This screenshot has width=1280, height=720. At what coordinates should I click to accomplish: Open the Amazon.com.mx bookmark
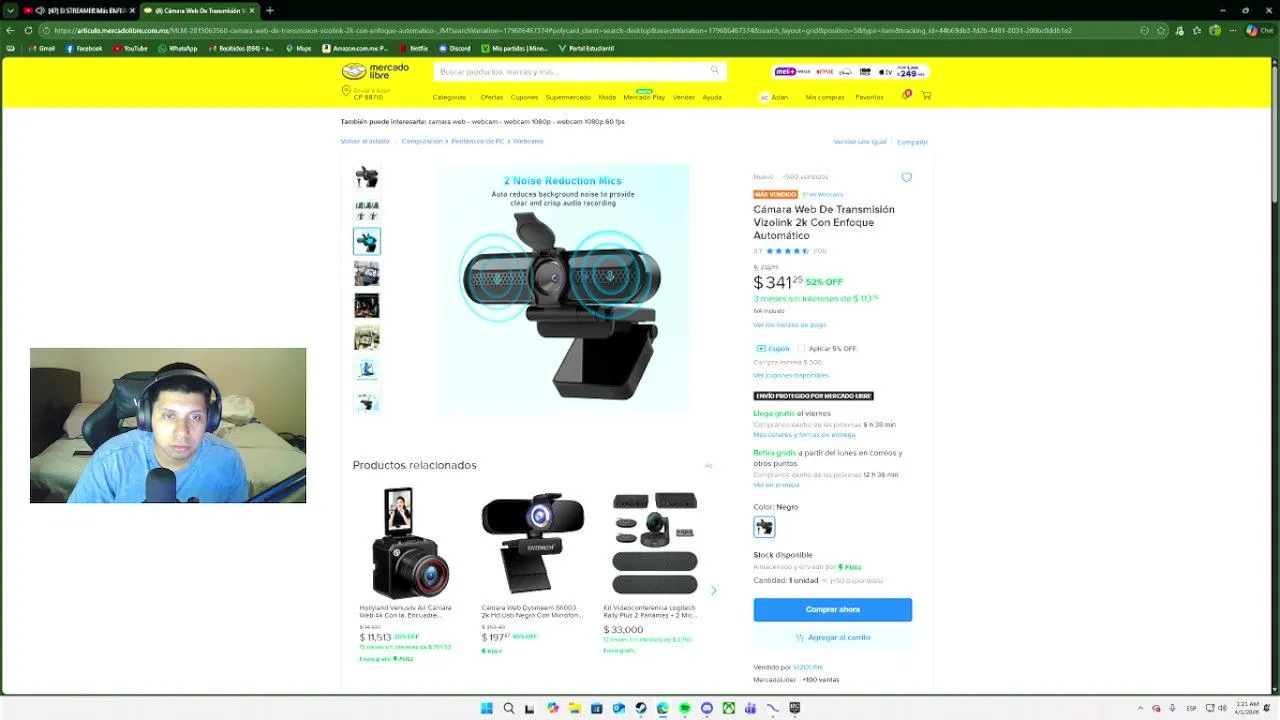pyautogui.click(x=357, y=48)
